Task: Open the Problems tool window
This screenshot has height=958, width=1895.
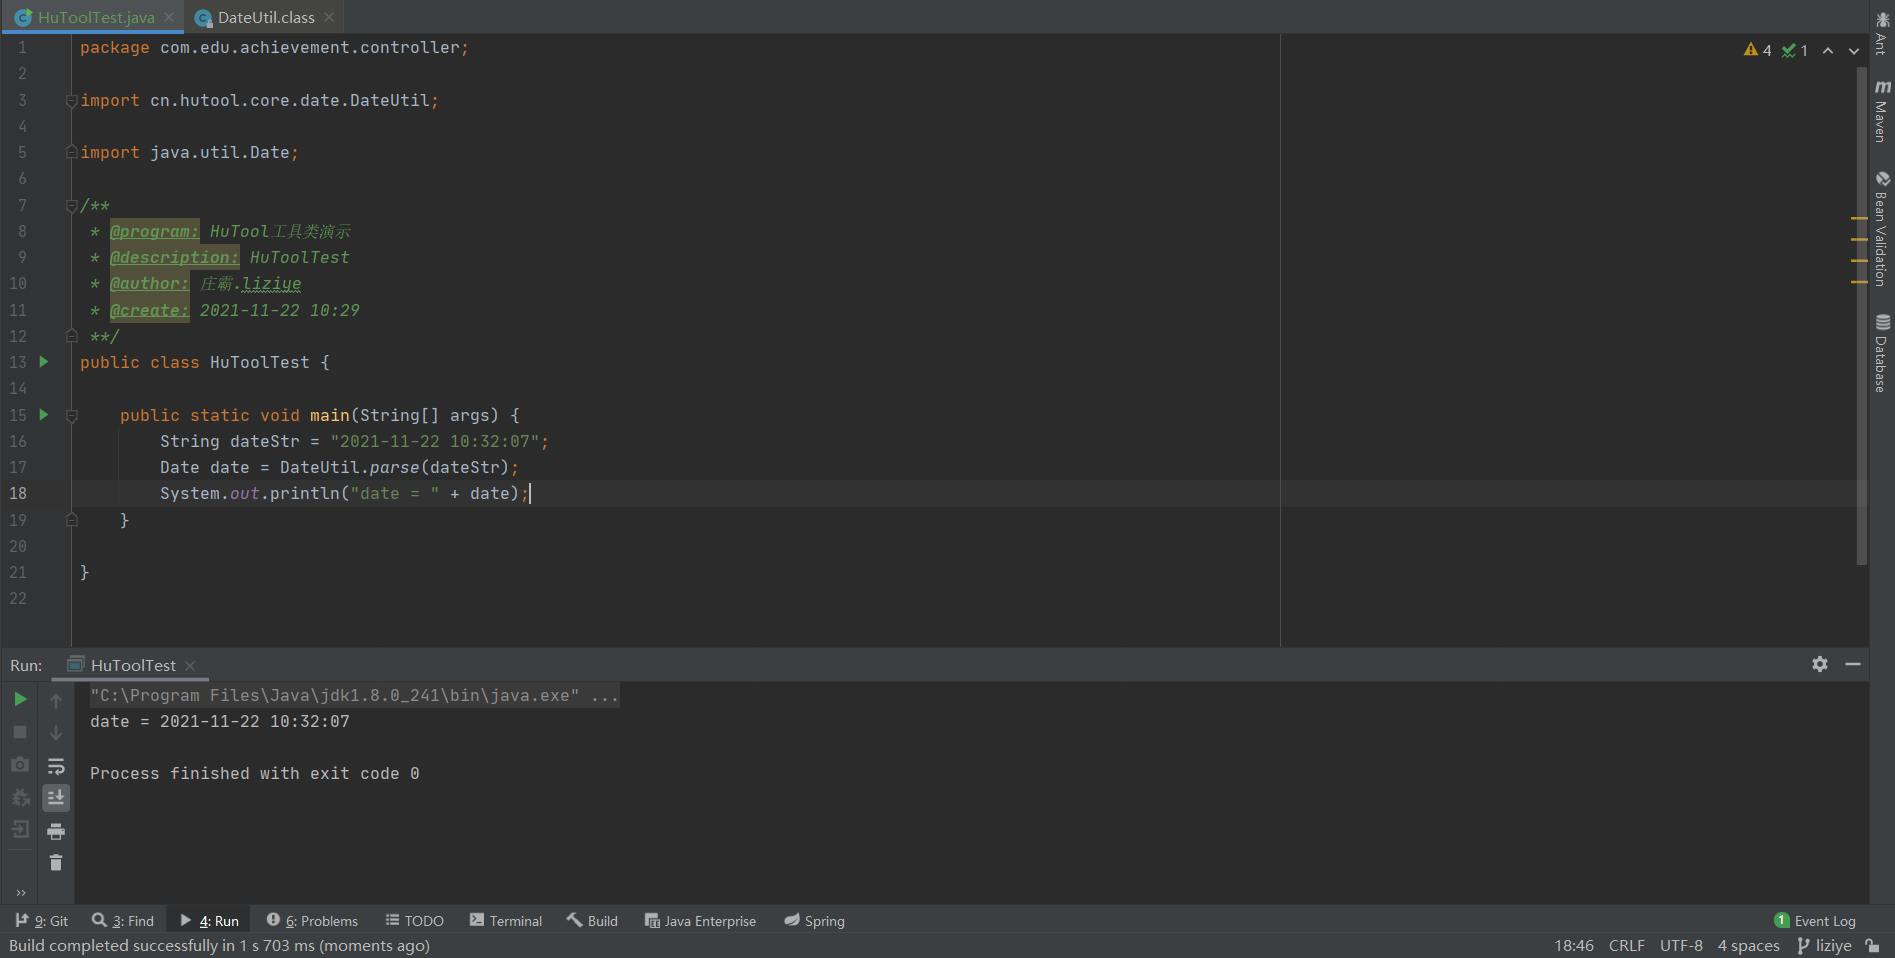Action: (312, 921)
